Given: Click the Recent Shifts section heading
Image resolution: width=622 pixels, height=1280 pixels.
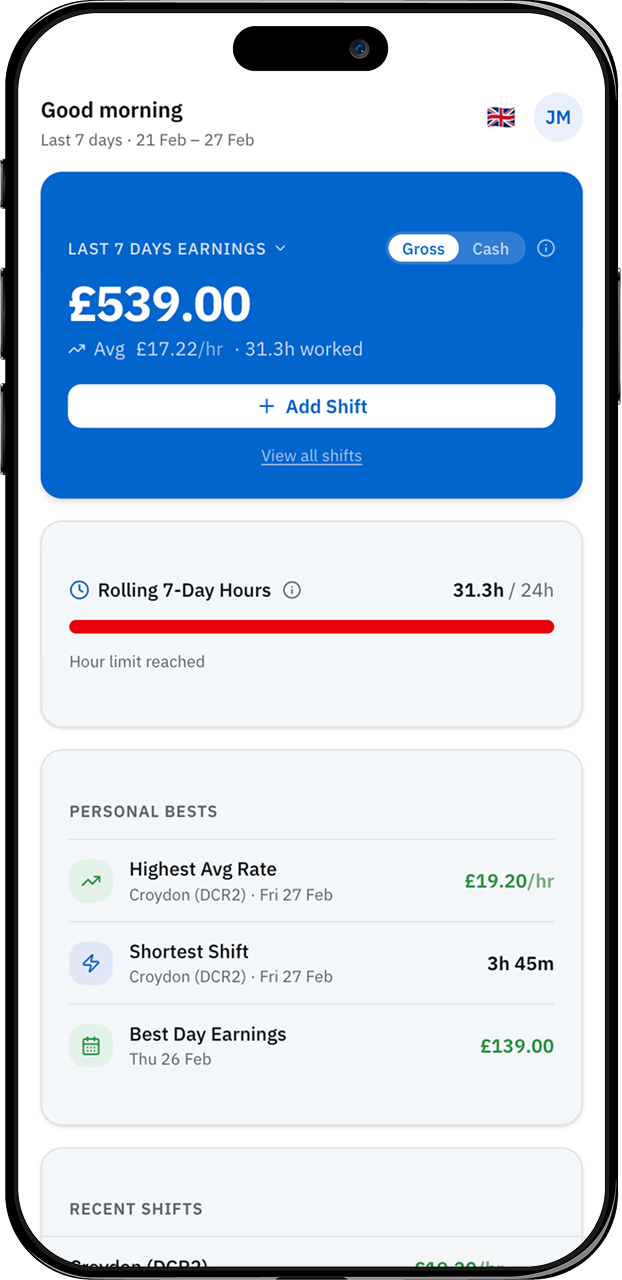Looking at the screenshot, I should 135,1208.
